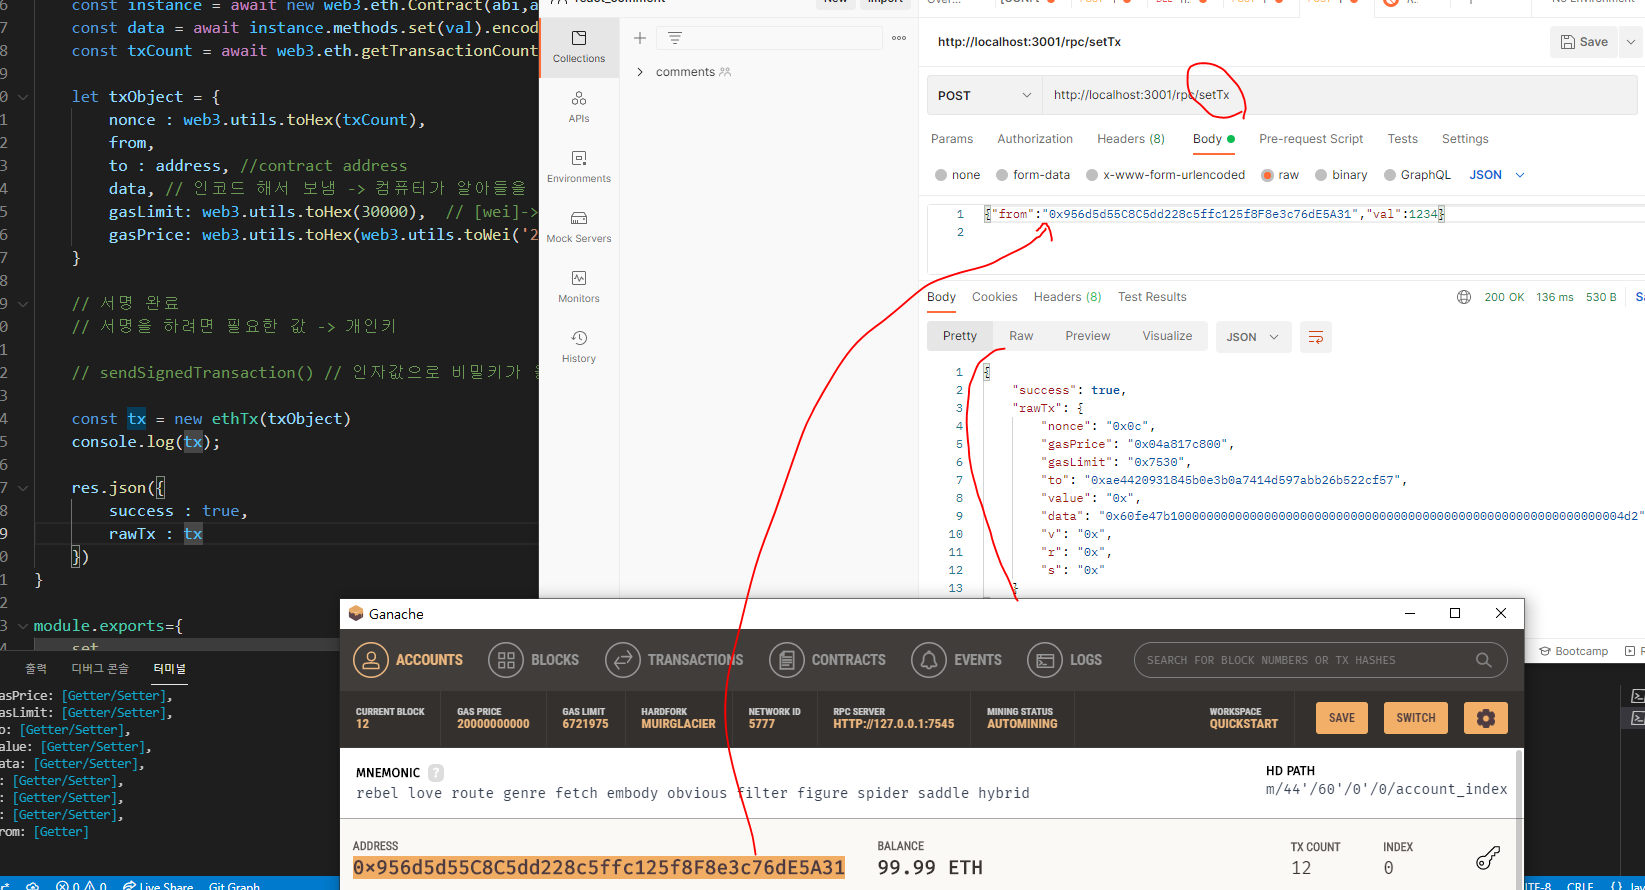
Task: Click the Postman Save button
Action: coord(1584,42)
